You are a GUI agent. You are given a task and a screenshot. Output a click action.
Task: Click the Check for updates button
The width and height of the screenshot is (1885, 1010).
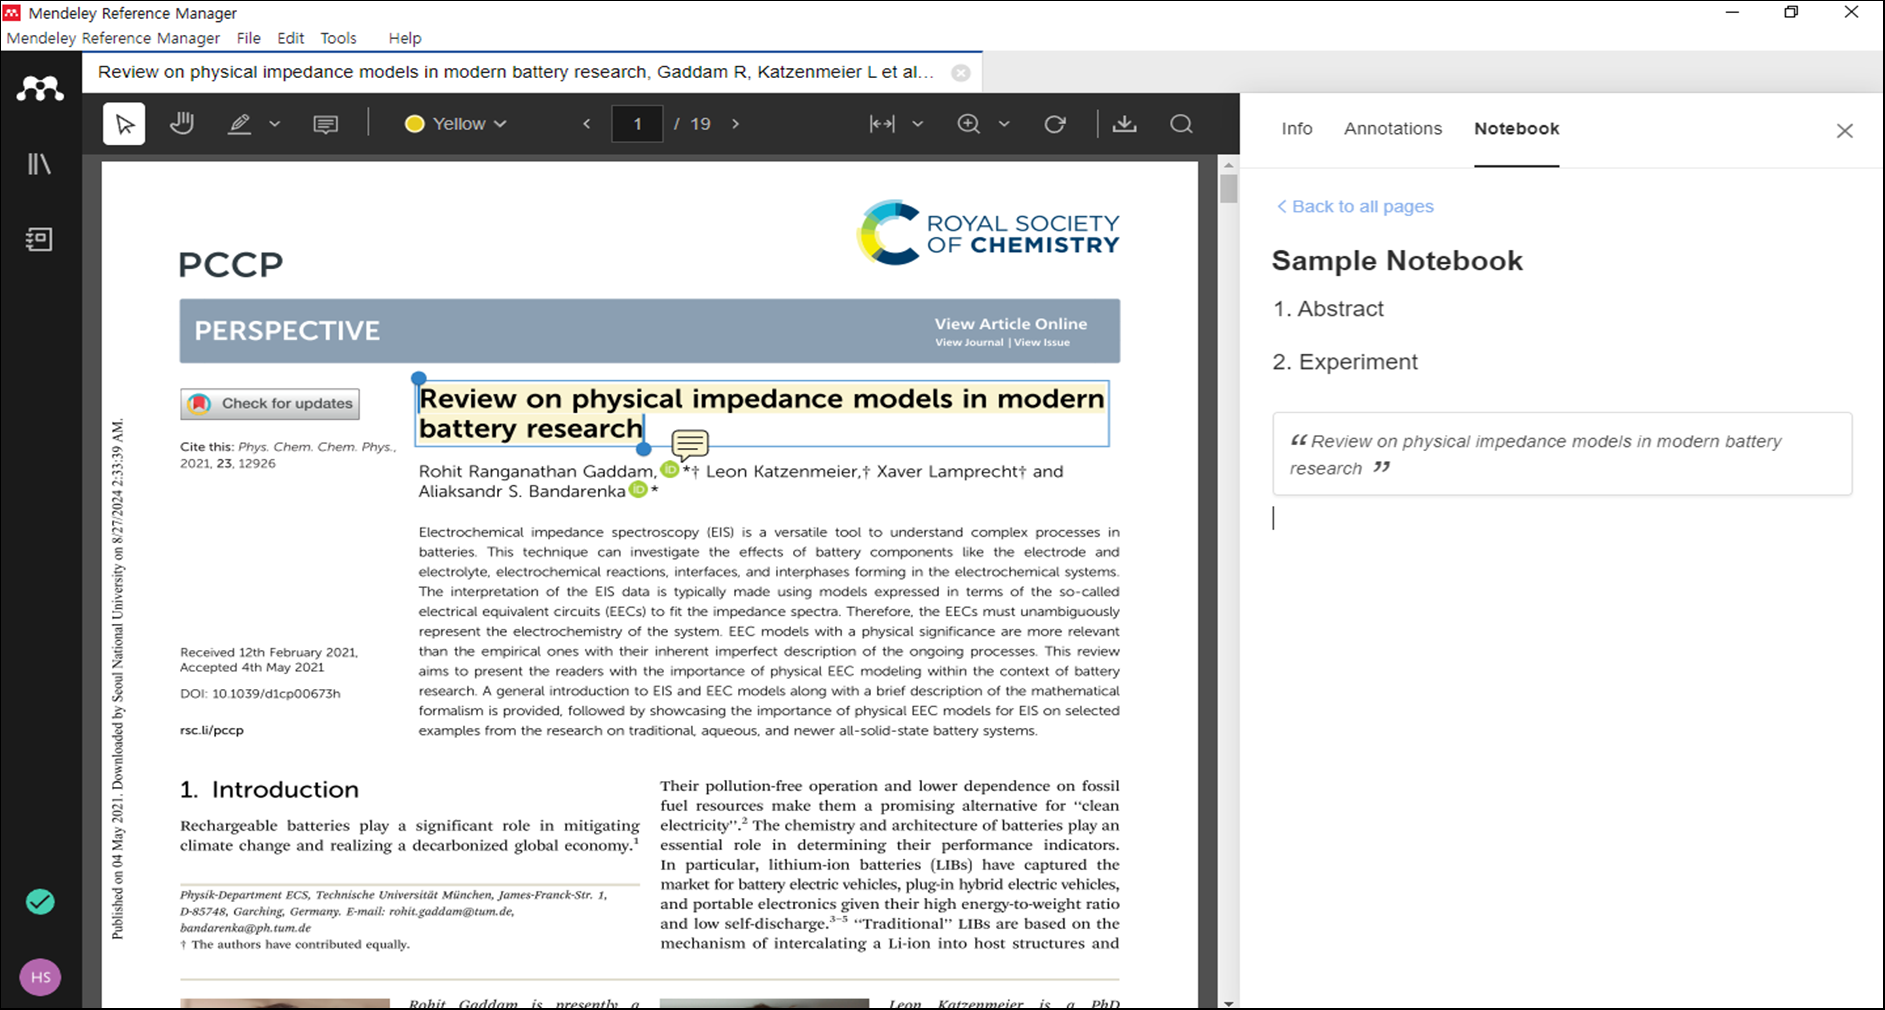[270, 404]
